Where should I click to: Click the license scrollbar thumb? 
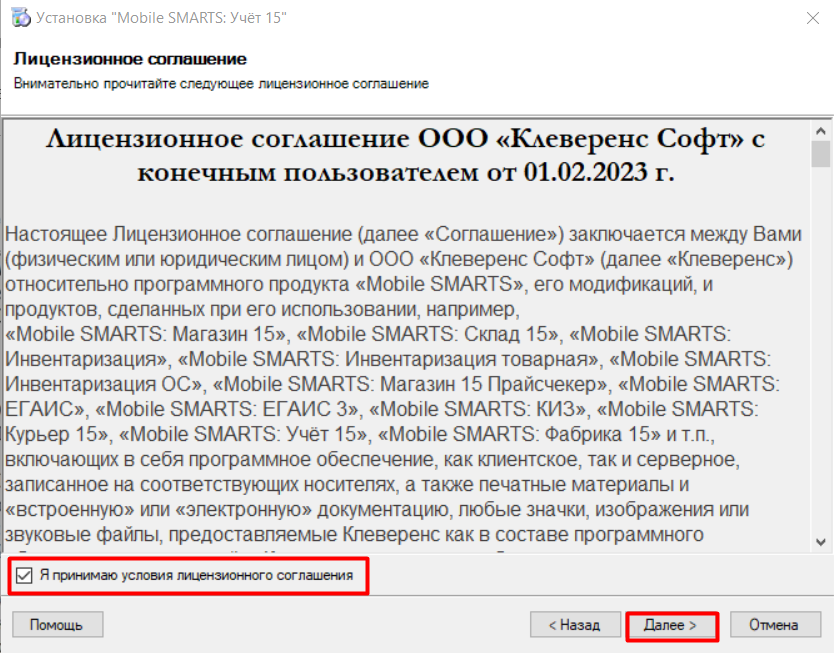pos(820,154)
